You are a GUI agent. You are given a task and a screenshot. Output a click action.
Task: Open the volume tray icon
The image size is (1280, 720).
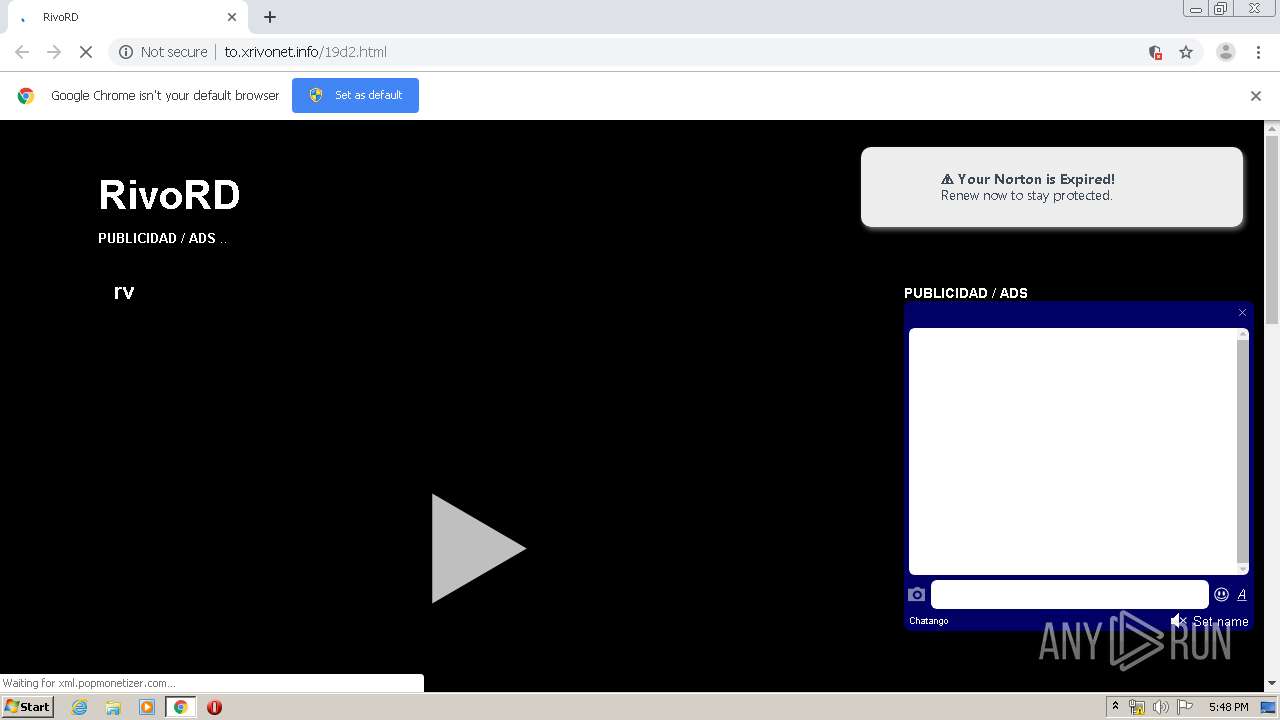coord(1161,707)
